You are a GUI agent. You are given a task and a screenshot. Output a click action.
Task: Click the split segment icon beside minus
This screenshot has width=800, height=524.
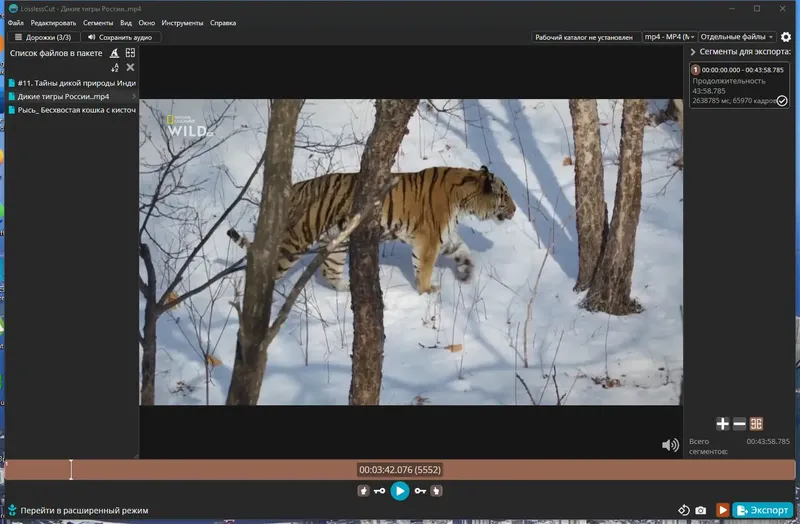(x=757, y=424)
